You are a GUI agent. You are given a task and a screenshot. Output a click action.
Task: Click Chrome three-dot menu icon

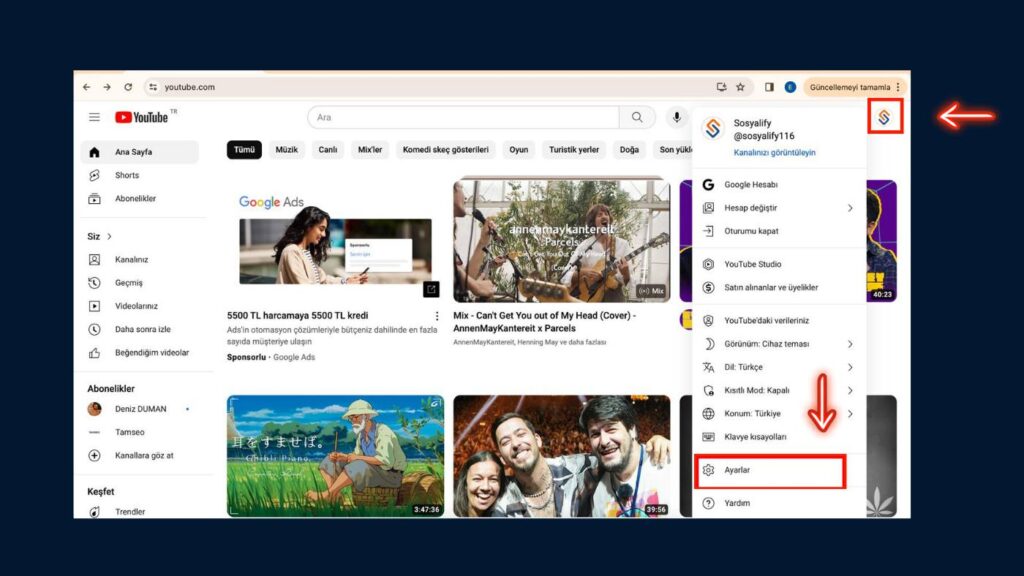[x=899, y=87]
